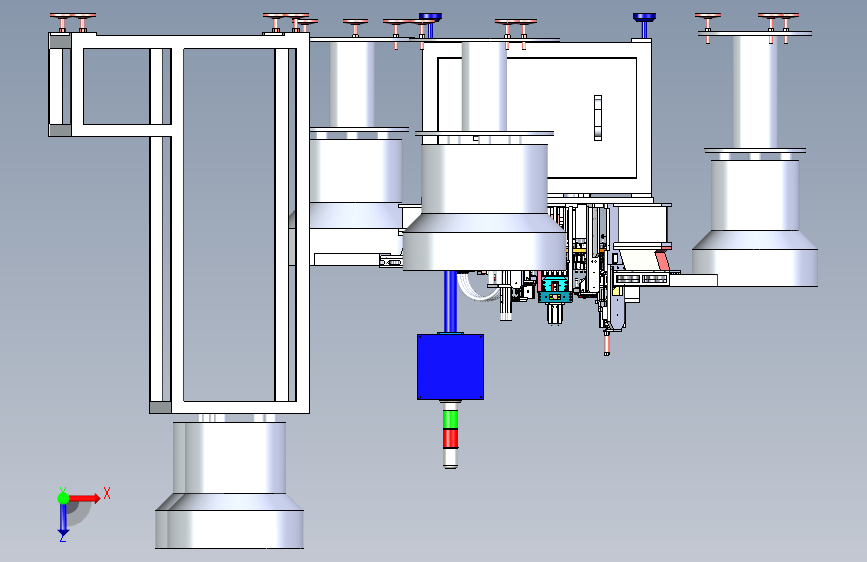Click the green segment of the signal tower light

pos(451,420)
